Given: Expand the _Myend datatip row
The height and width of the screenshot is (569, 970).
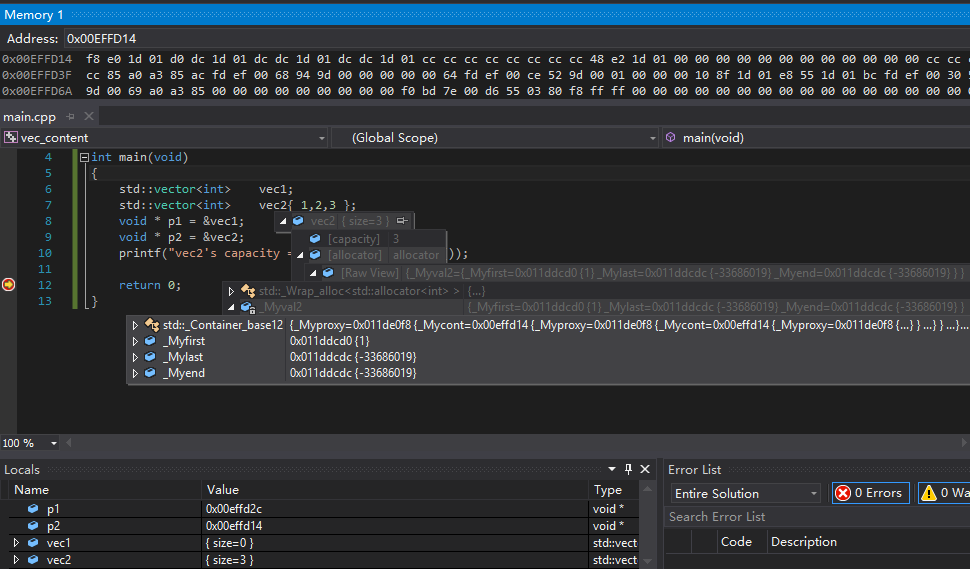Looking at the screenshot, I should [x=135, y=373].
